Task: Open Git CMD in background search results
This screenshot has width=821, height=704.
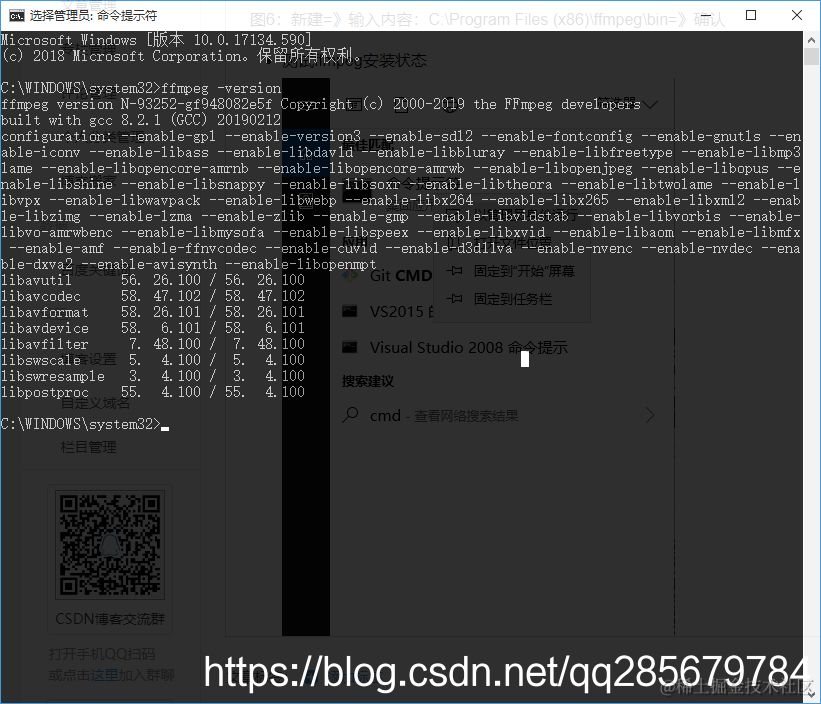Action: [401, 275]
